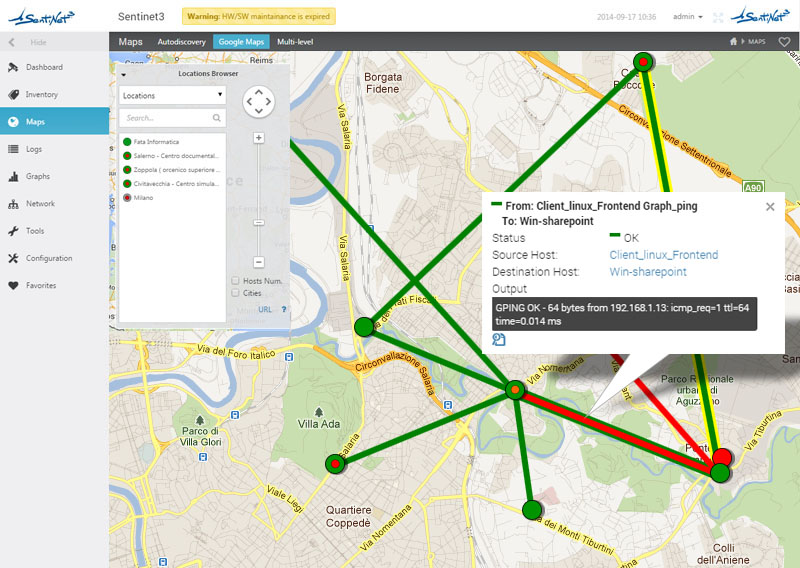Click the zoom slider handle

(x=259, y=223)
